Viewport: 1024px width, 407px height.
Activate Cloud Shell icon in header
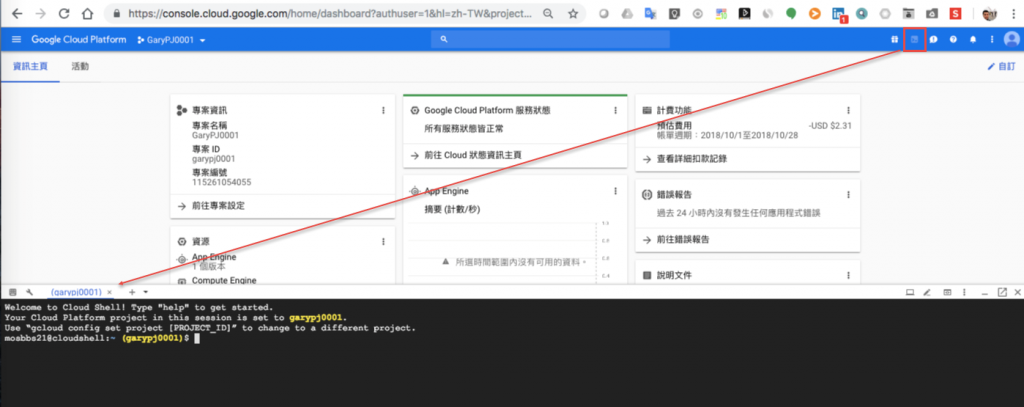click(x=914, y=40)
